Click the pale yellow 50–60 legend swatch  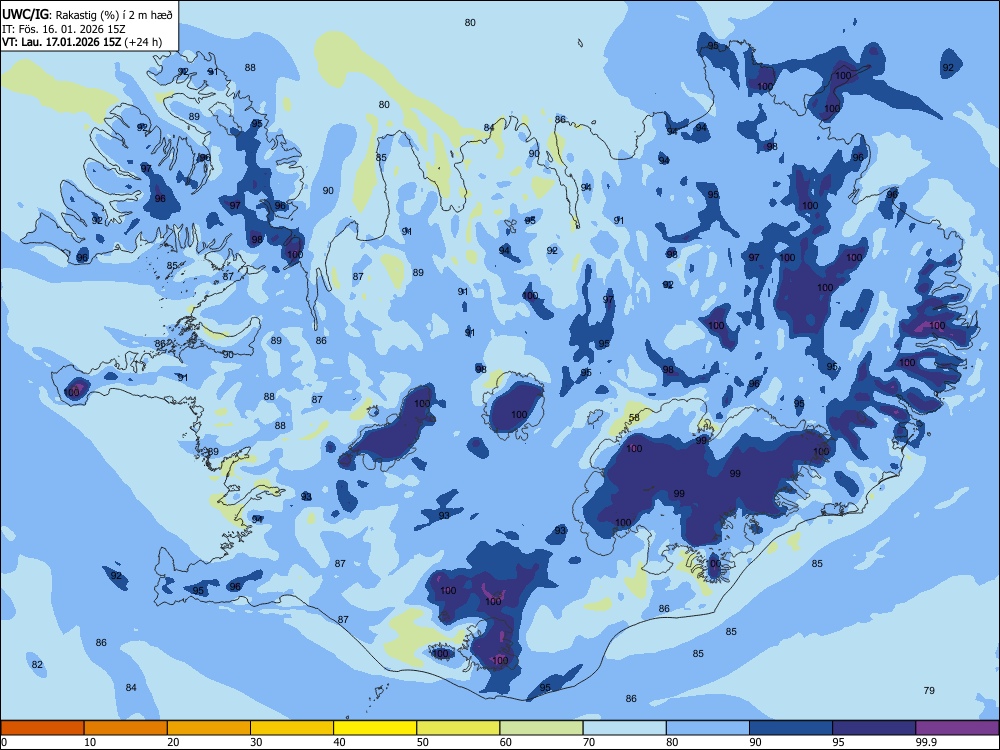click(459, 728)
